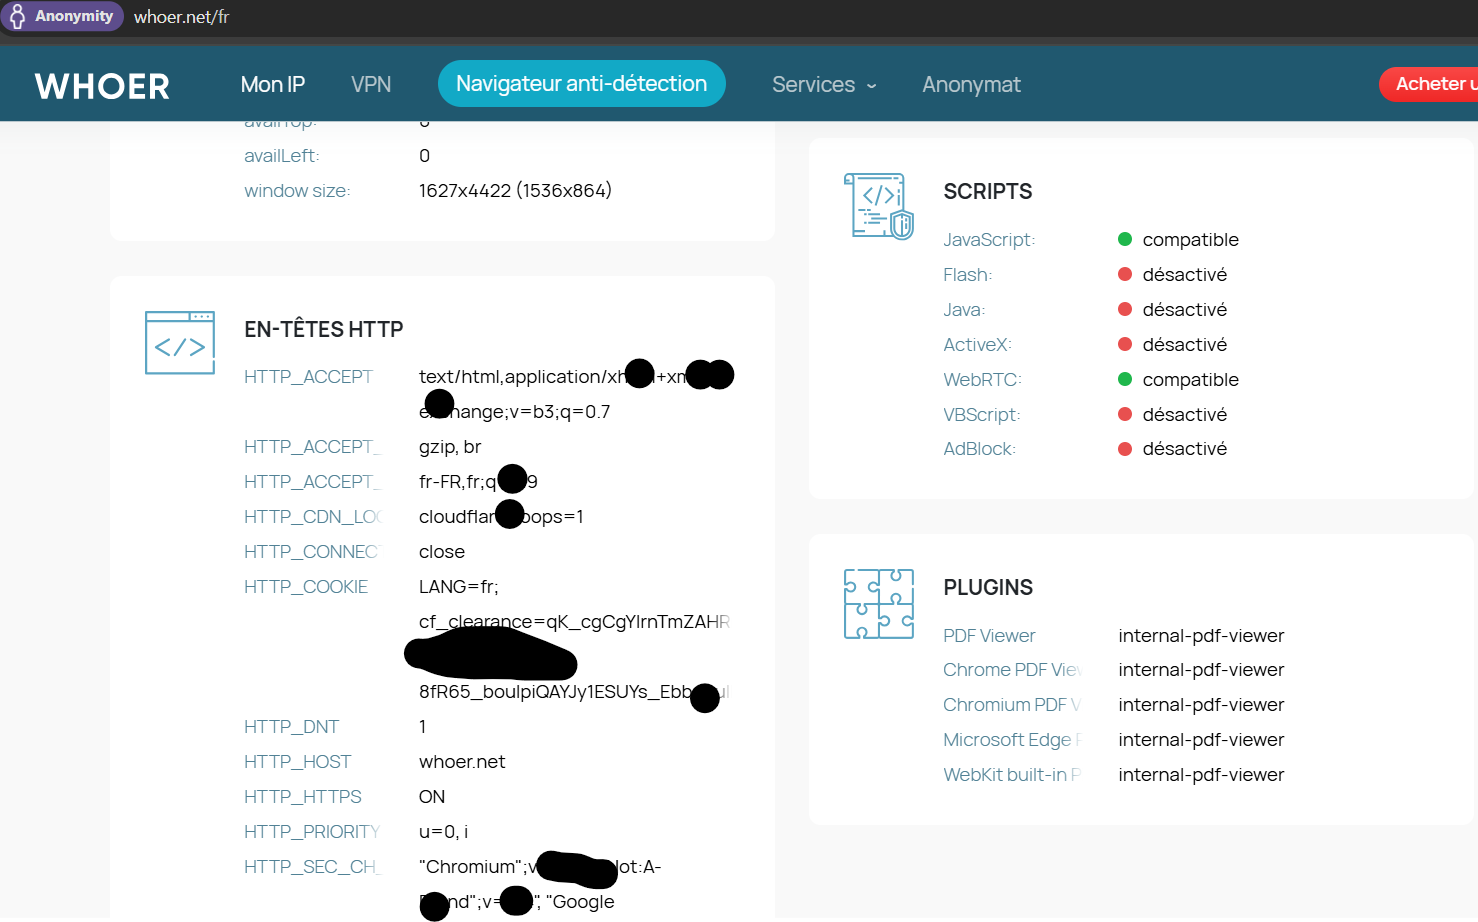Click the Anonymity extension icon in address bar
Viewport: 1478px width, 922px height.
[62, 16]
